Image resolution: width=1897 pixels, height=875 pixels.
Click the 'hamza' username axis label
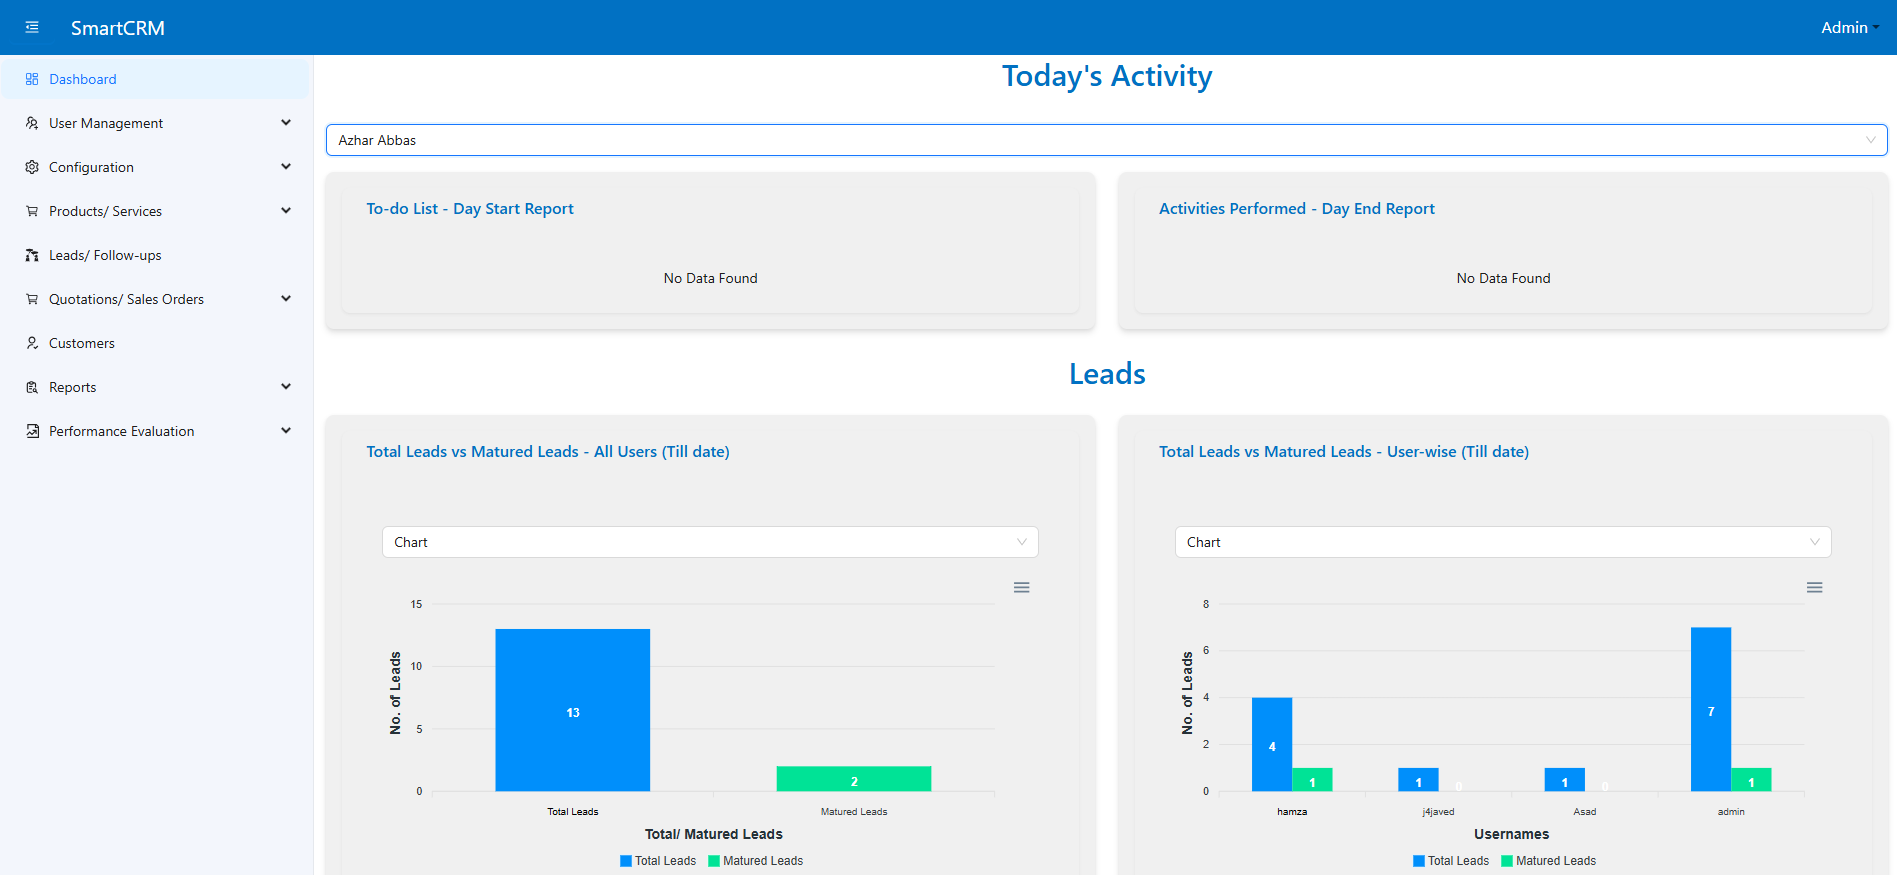tap(1292, 812)
